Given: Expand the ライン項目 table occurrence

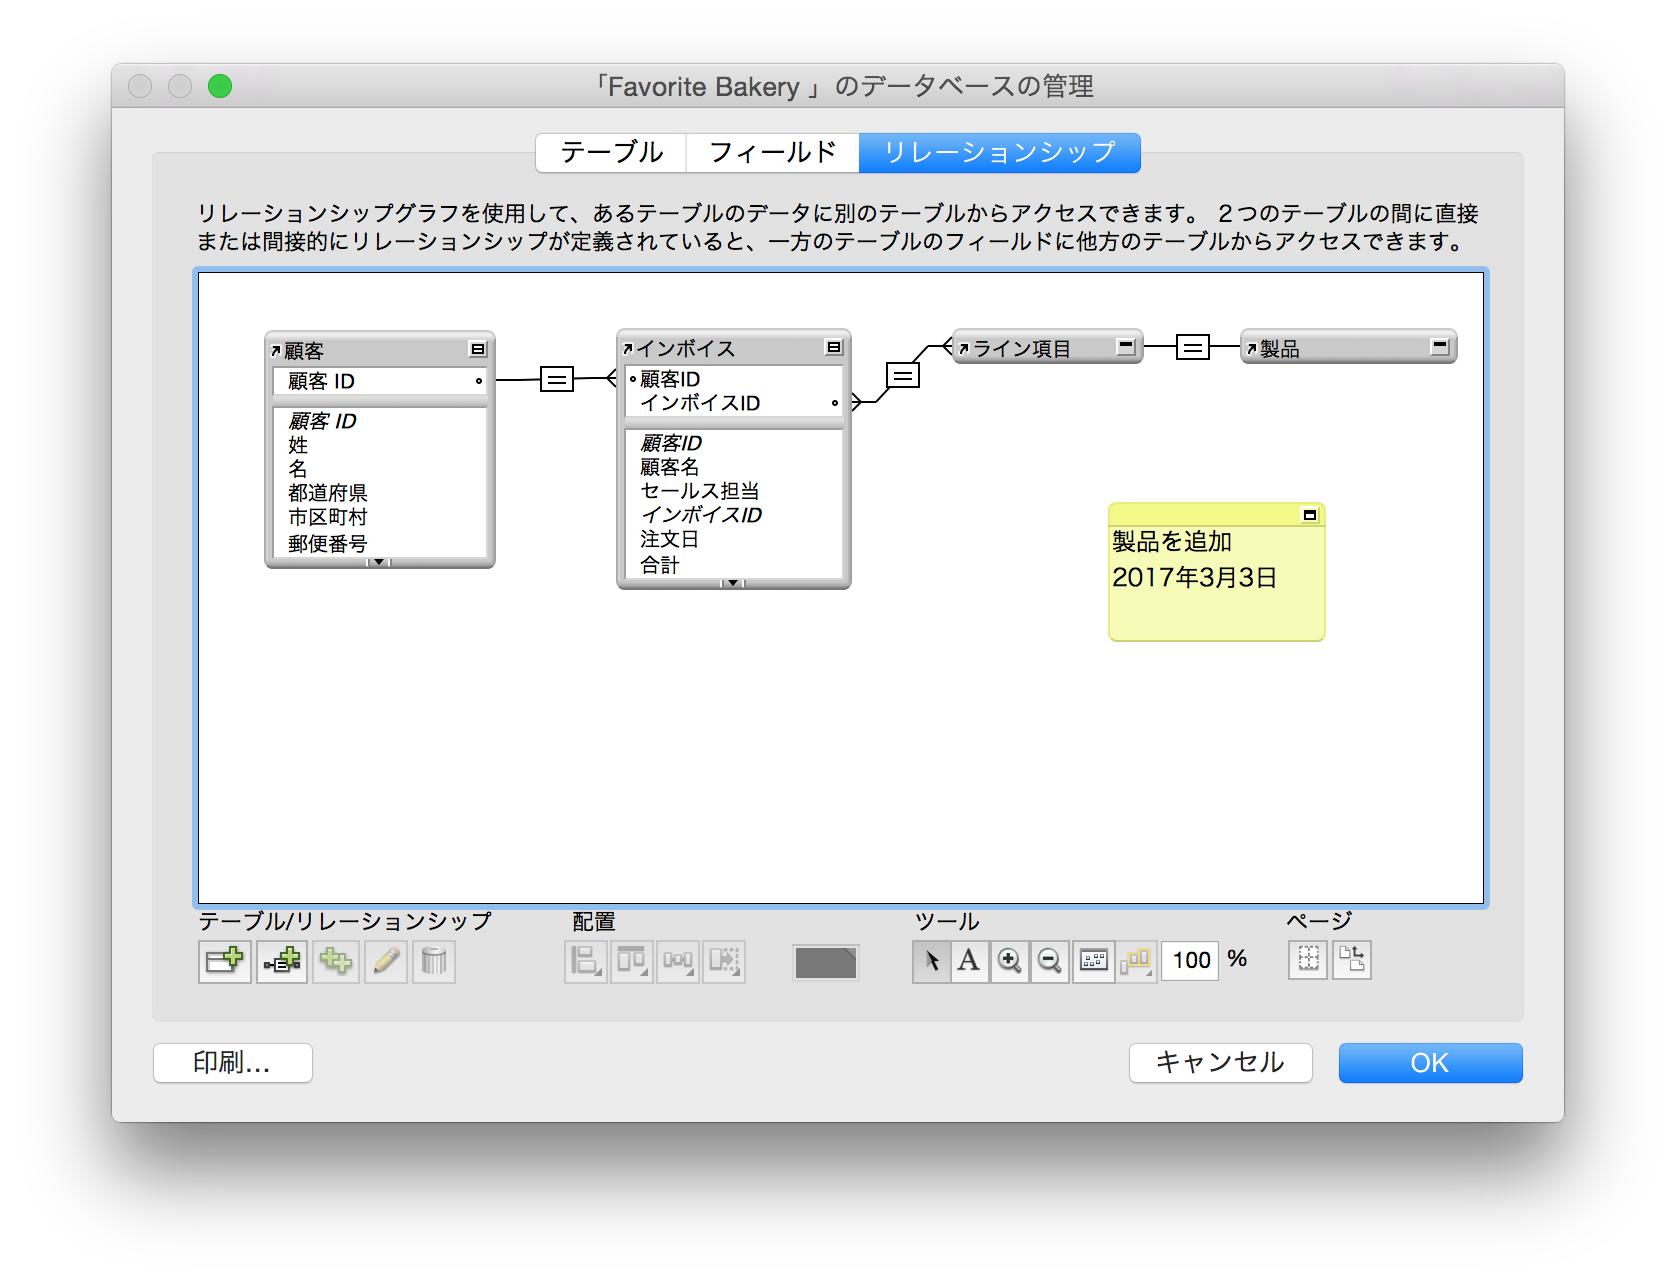Looking at the screenshot, I should (1126, 346).
